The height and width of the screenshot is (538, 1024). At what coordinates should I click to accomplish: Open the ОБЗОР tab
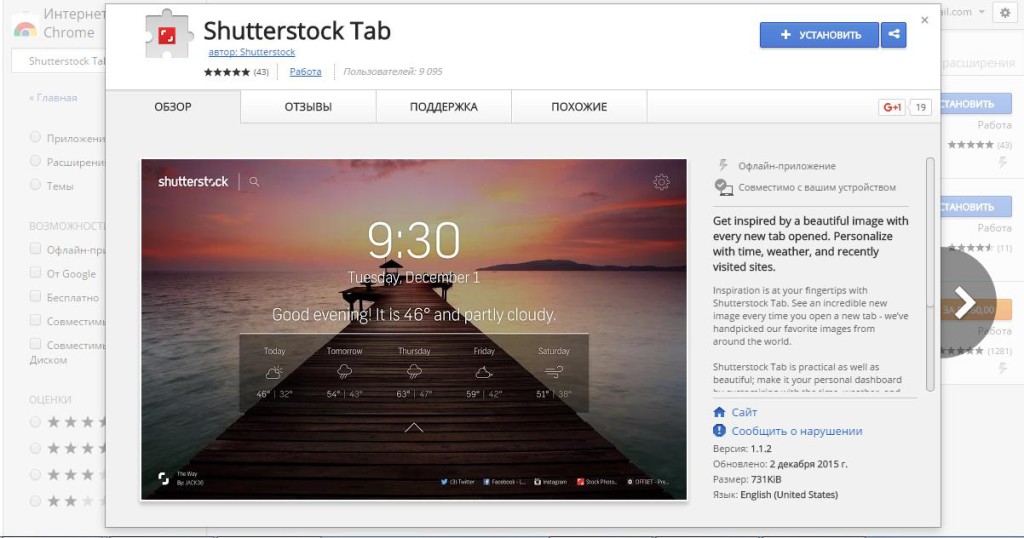[173, 107]
